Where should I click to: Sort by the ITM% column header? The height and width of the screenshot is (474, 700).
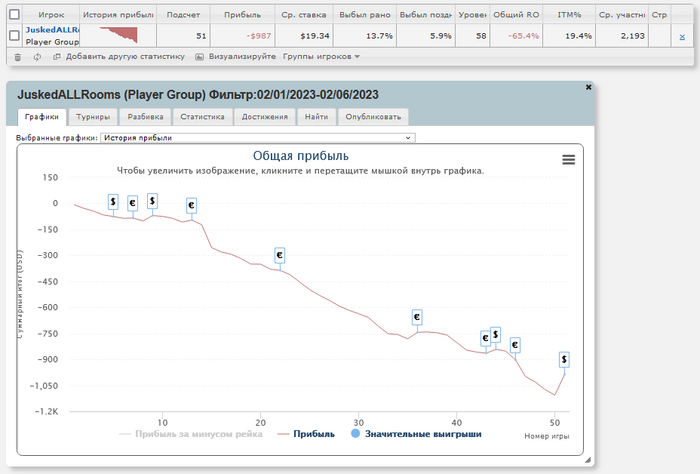(569, 15)
